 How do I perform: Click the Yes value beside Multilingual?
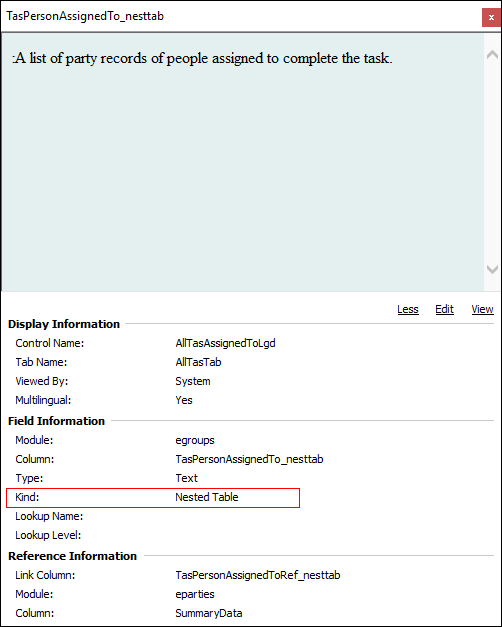[184, 400]
